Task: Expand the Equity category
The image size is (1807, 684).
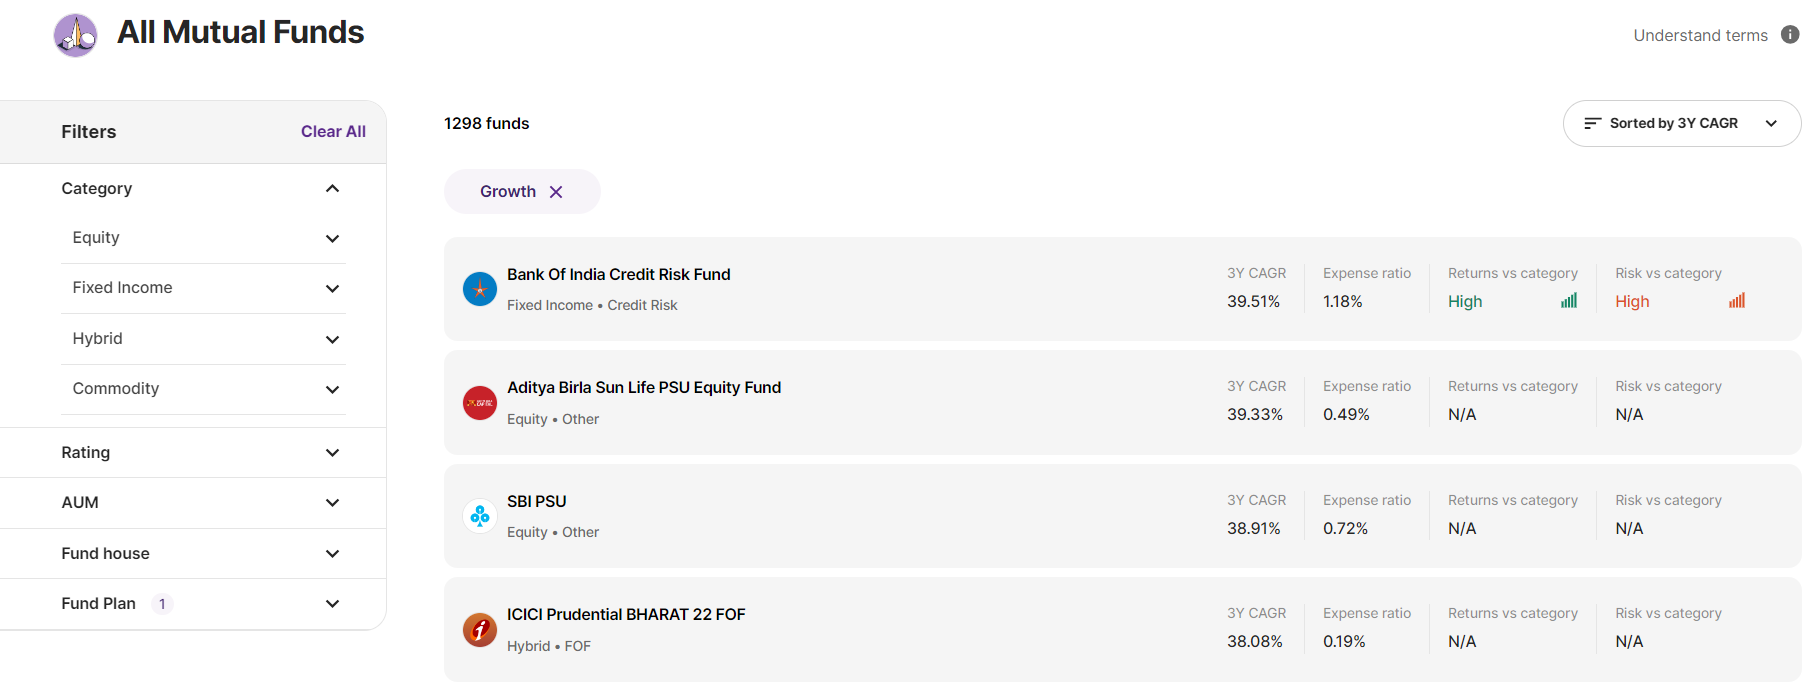Action: (x=332, y=238)
